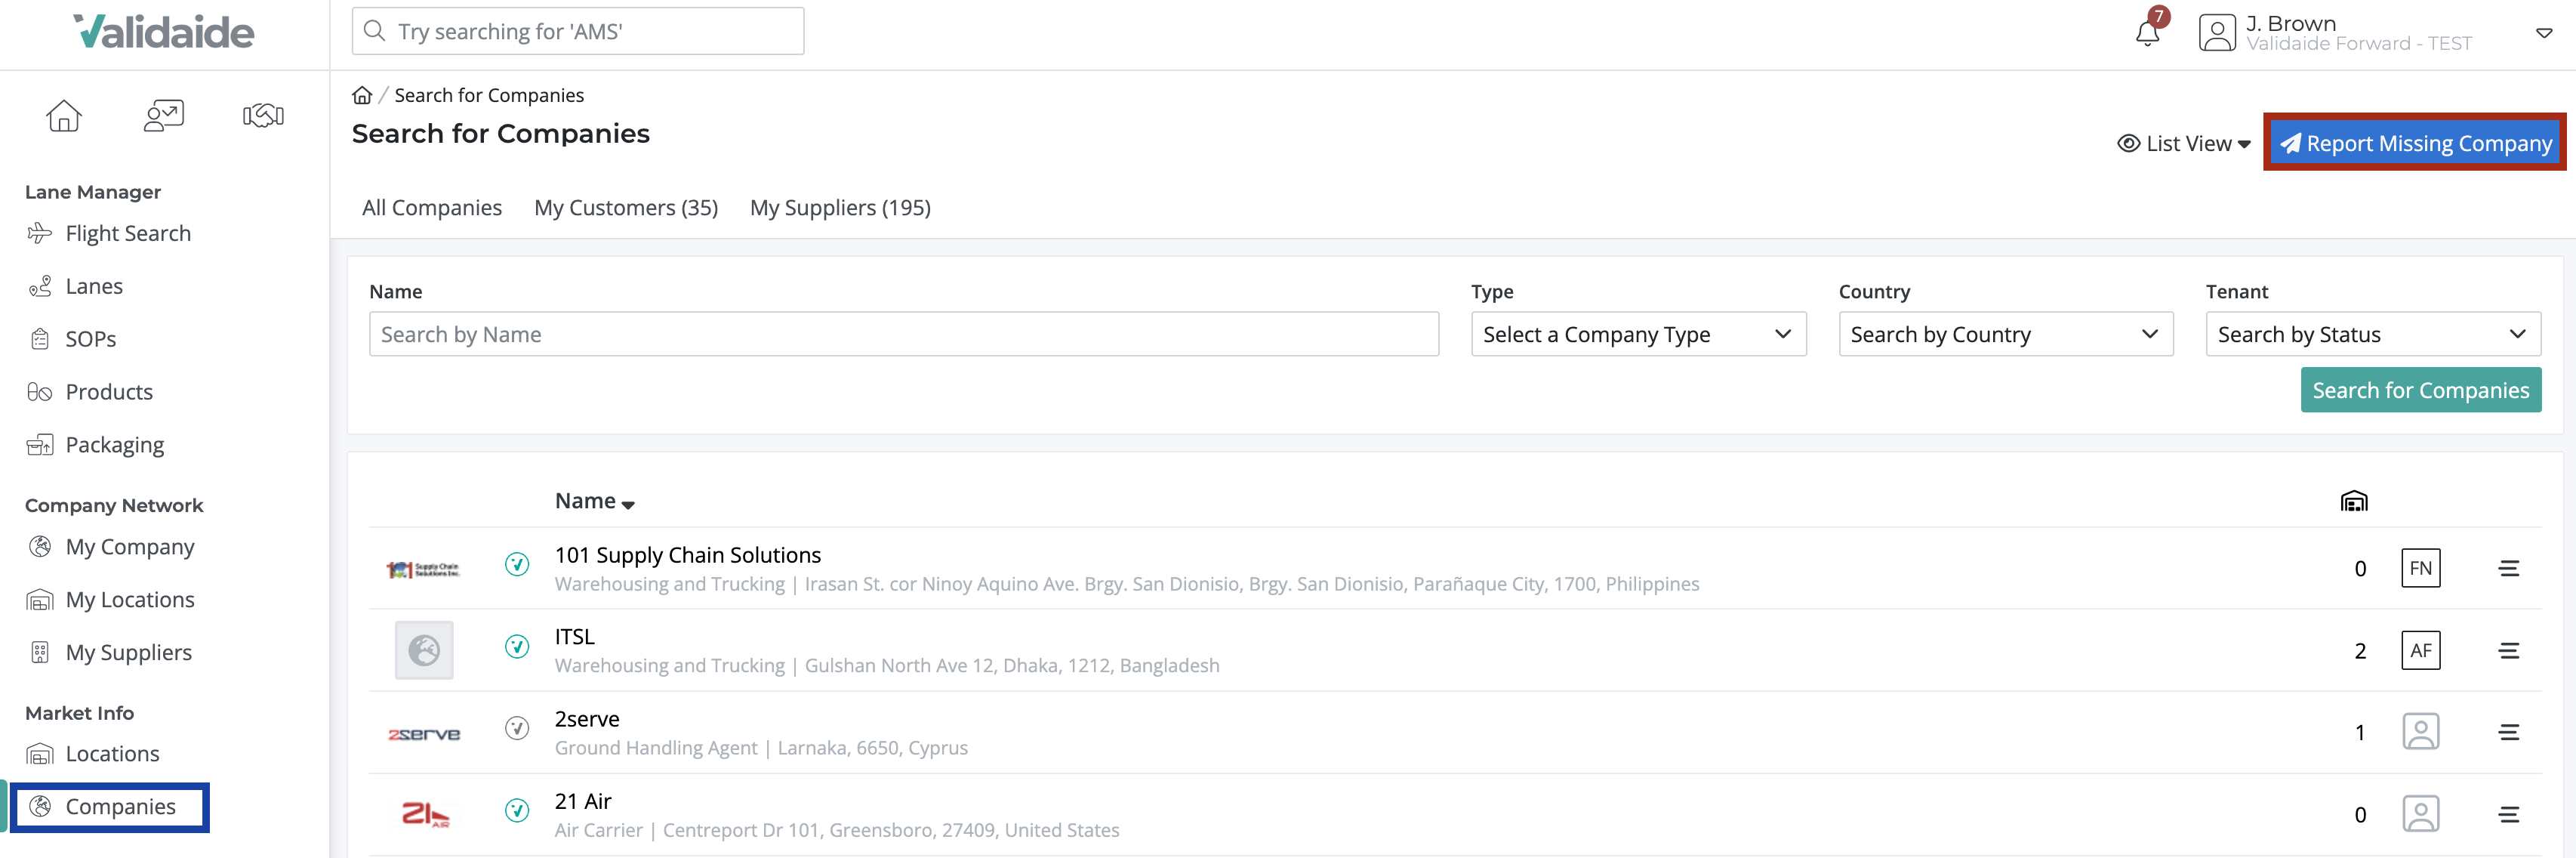Click the 21 Air company logo
This screenshot has height=858, width=2576.
425,815
